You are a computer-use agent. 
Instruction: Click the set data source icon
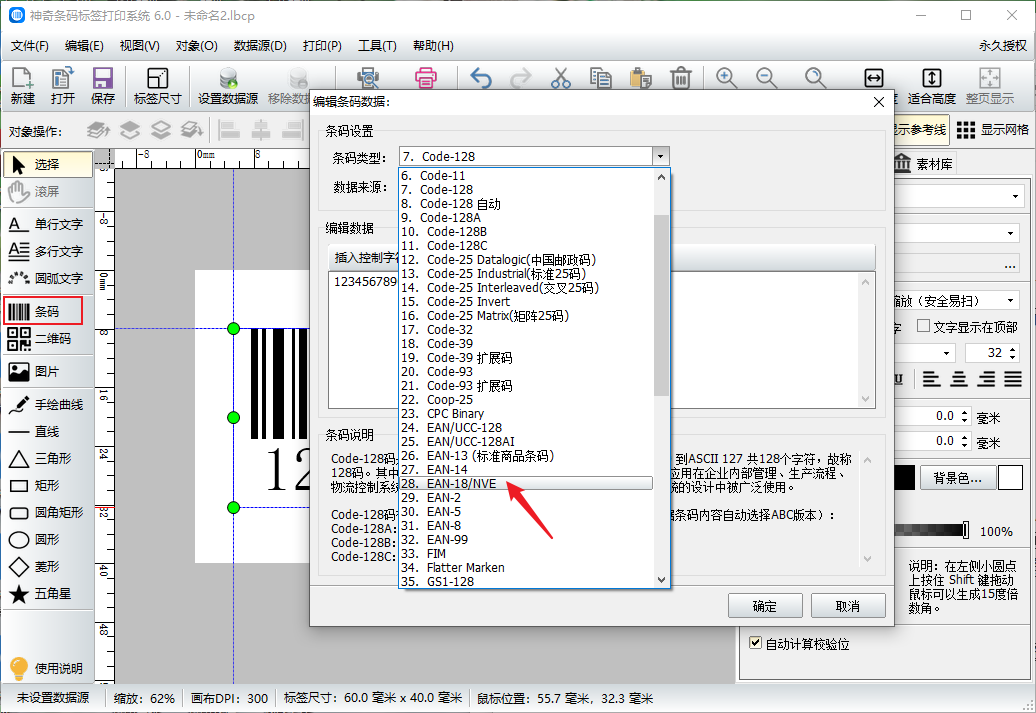click(228, 86)
